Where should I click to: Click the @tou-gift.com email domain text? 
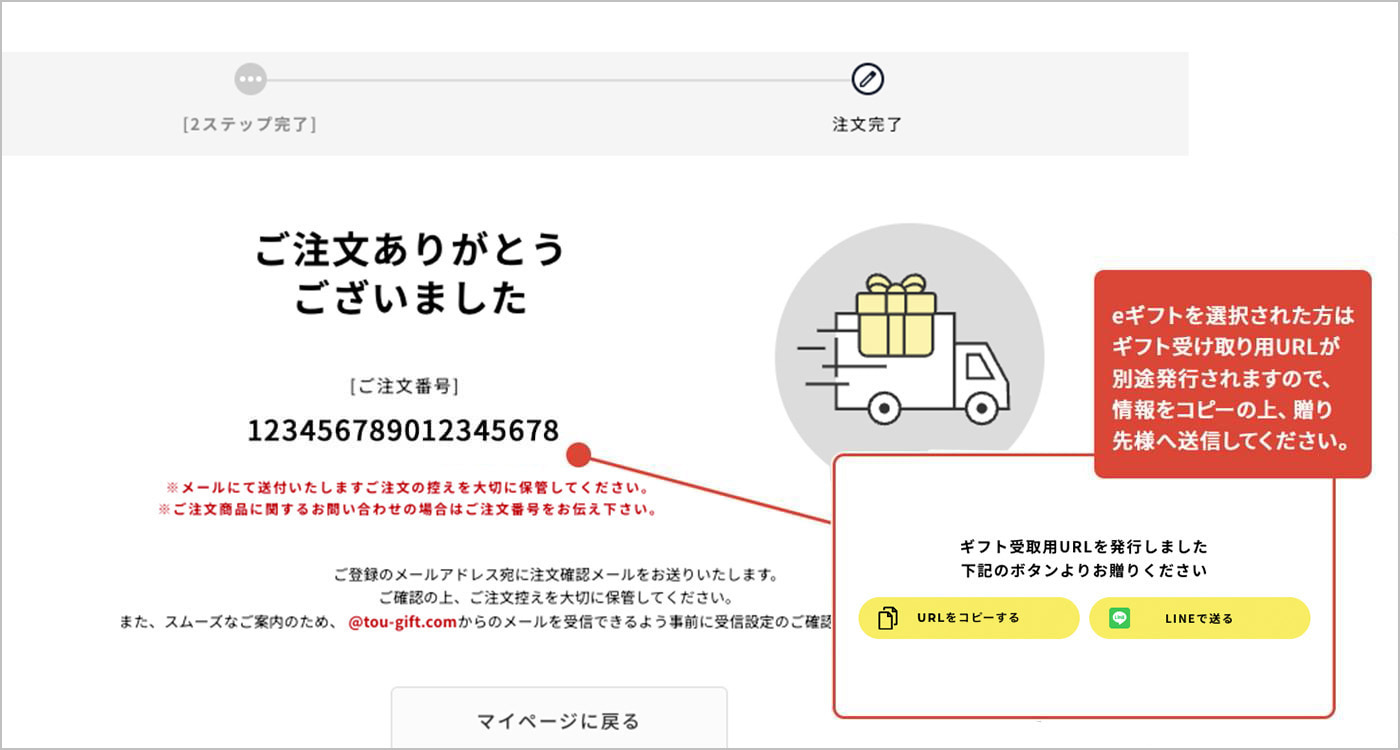coord(403,622)
